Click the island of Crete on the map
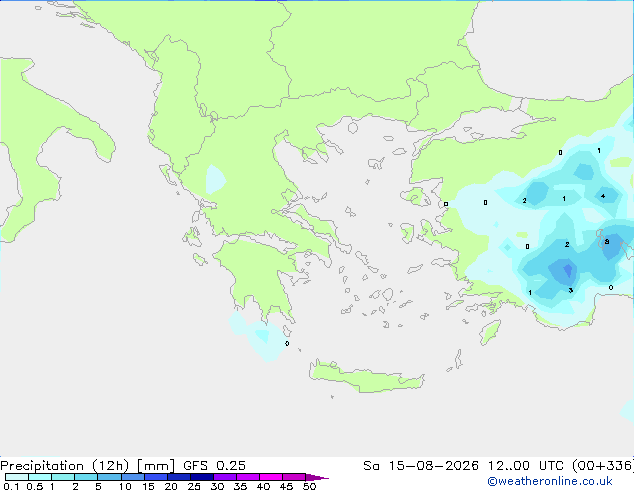 point(366,376)
